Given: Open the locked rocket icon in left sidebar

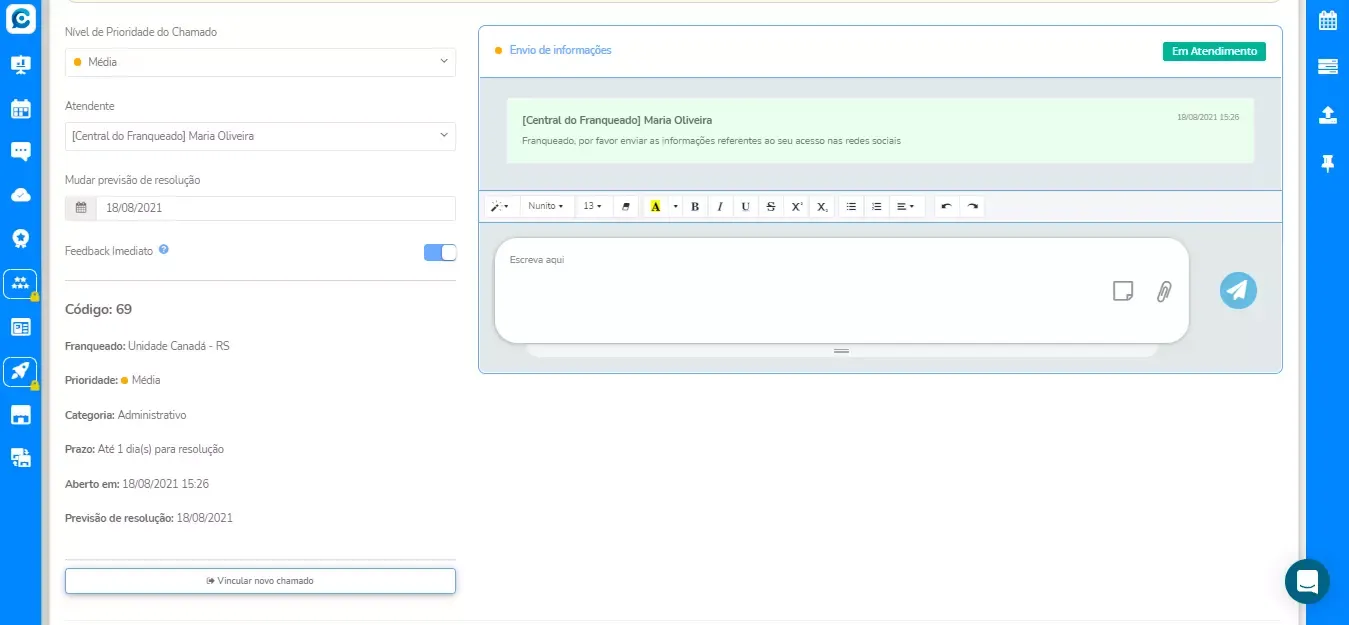Looking at the screenshot, I should click(x=20, y=372).
